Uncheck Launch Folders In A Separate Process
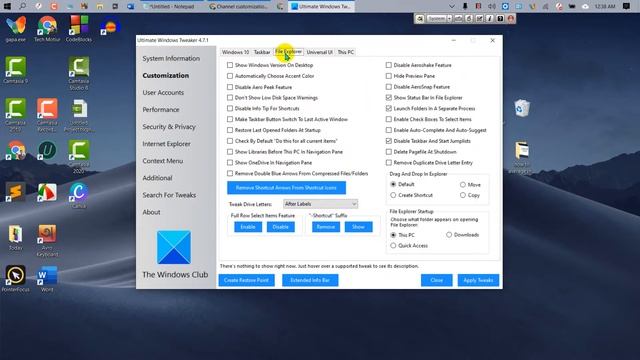Image resolution: width=640 pixels, height=360 pixels. pyautogui.click(x=389, y=109)
